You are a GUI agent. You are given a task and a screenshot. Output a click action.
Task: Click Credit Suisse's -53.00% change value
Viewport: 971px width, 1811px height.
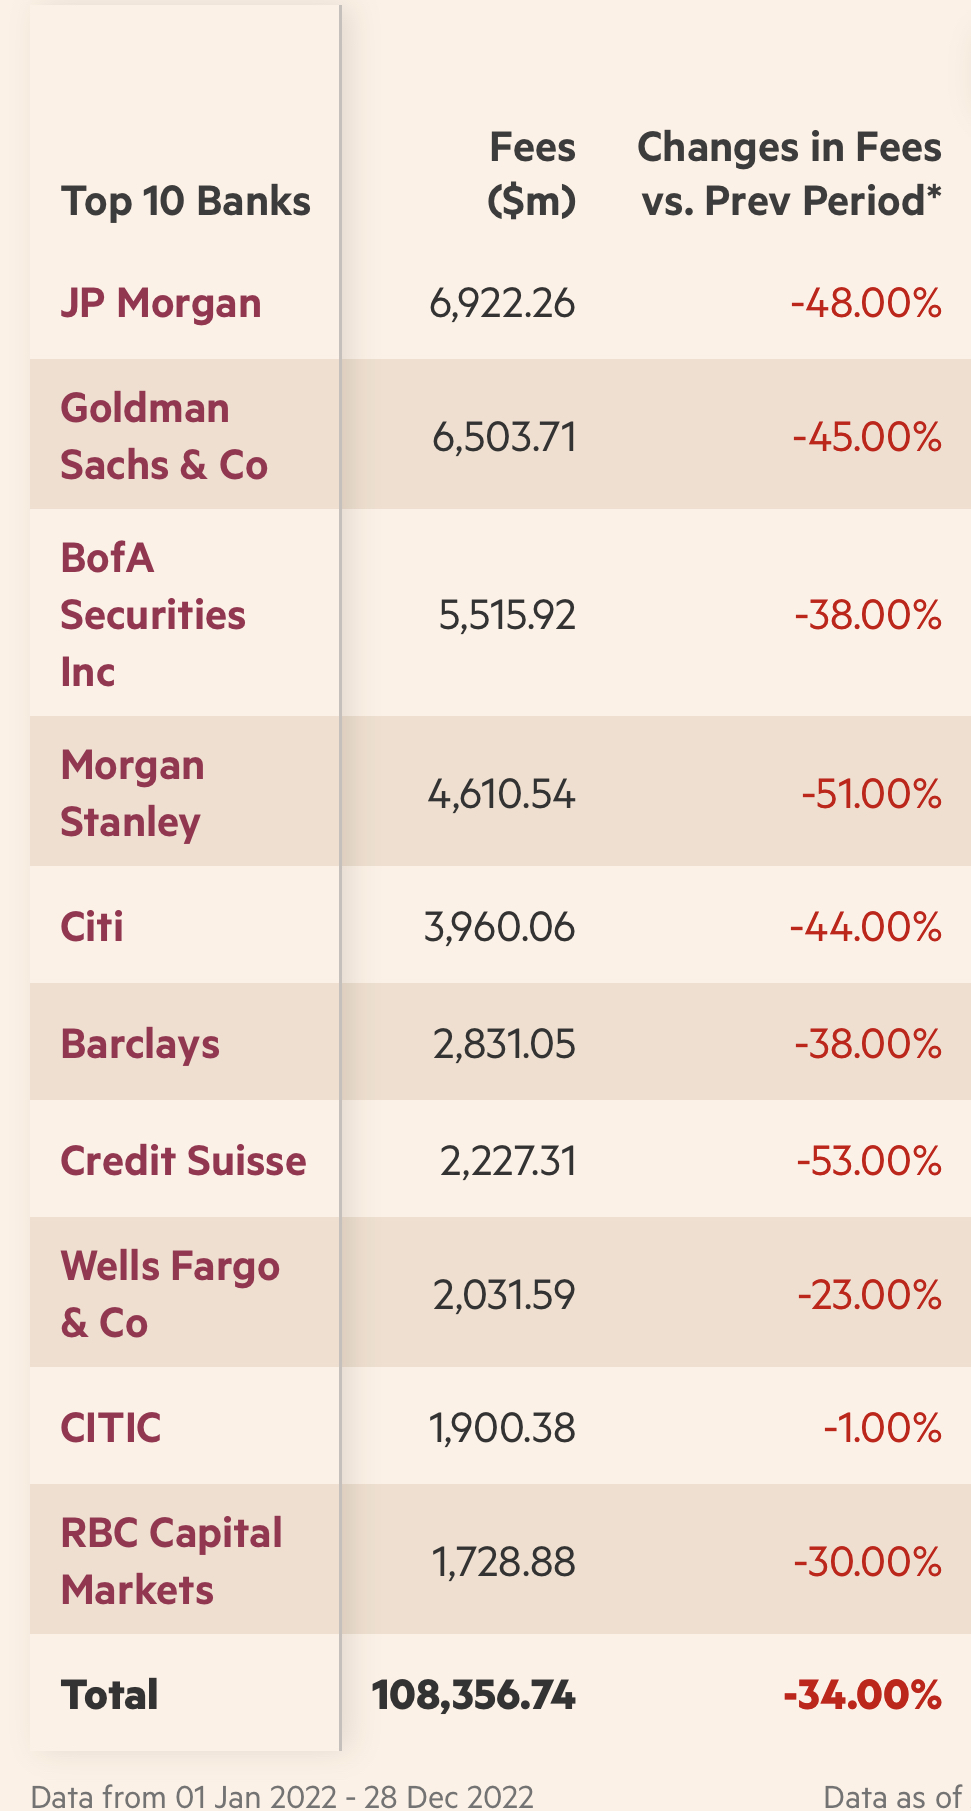(869, 1161)
